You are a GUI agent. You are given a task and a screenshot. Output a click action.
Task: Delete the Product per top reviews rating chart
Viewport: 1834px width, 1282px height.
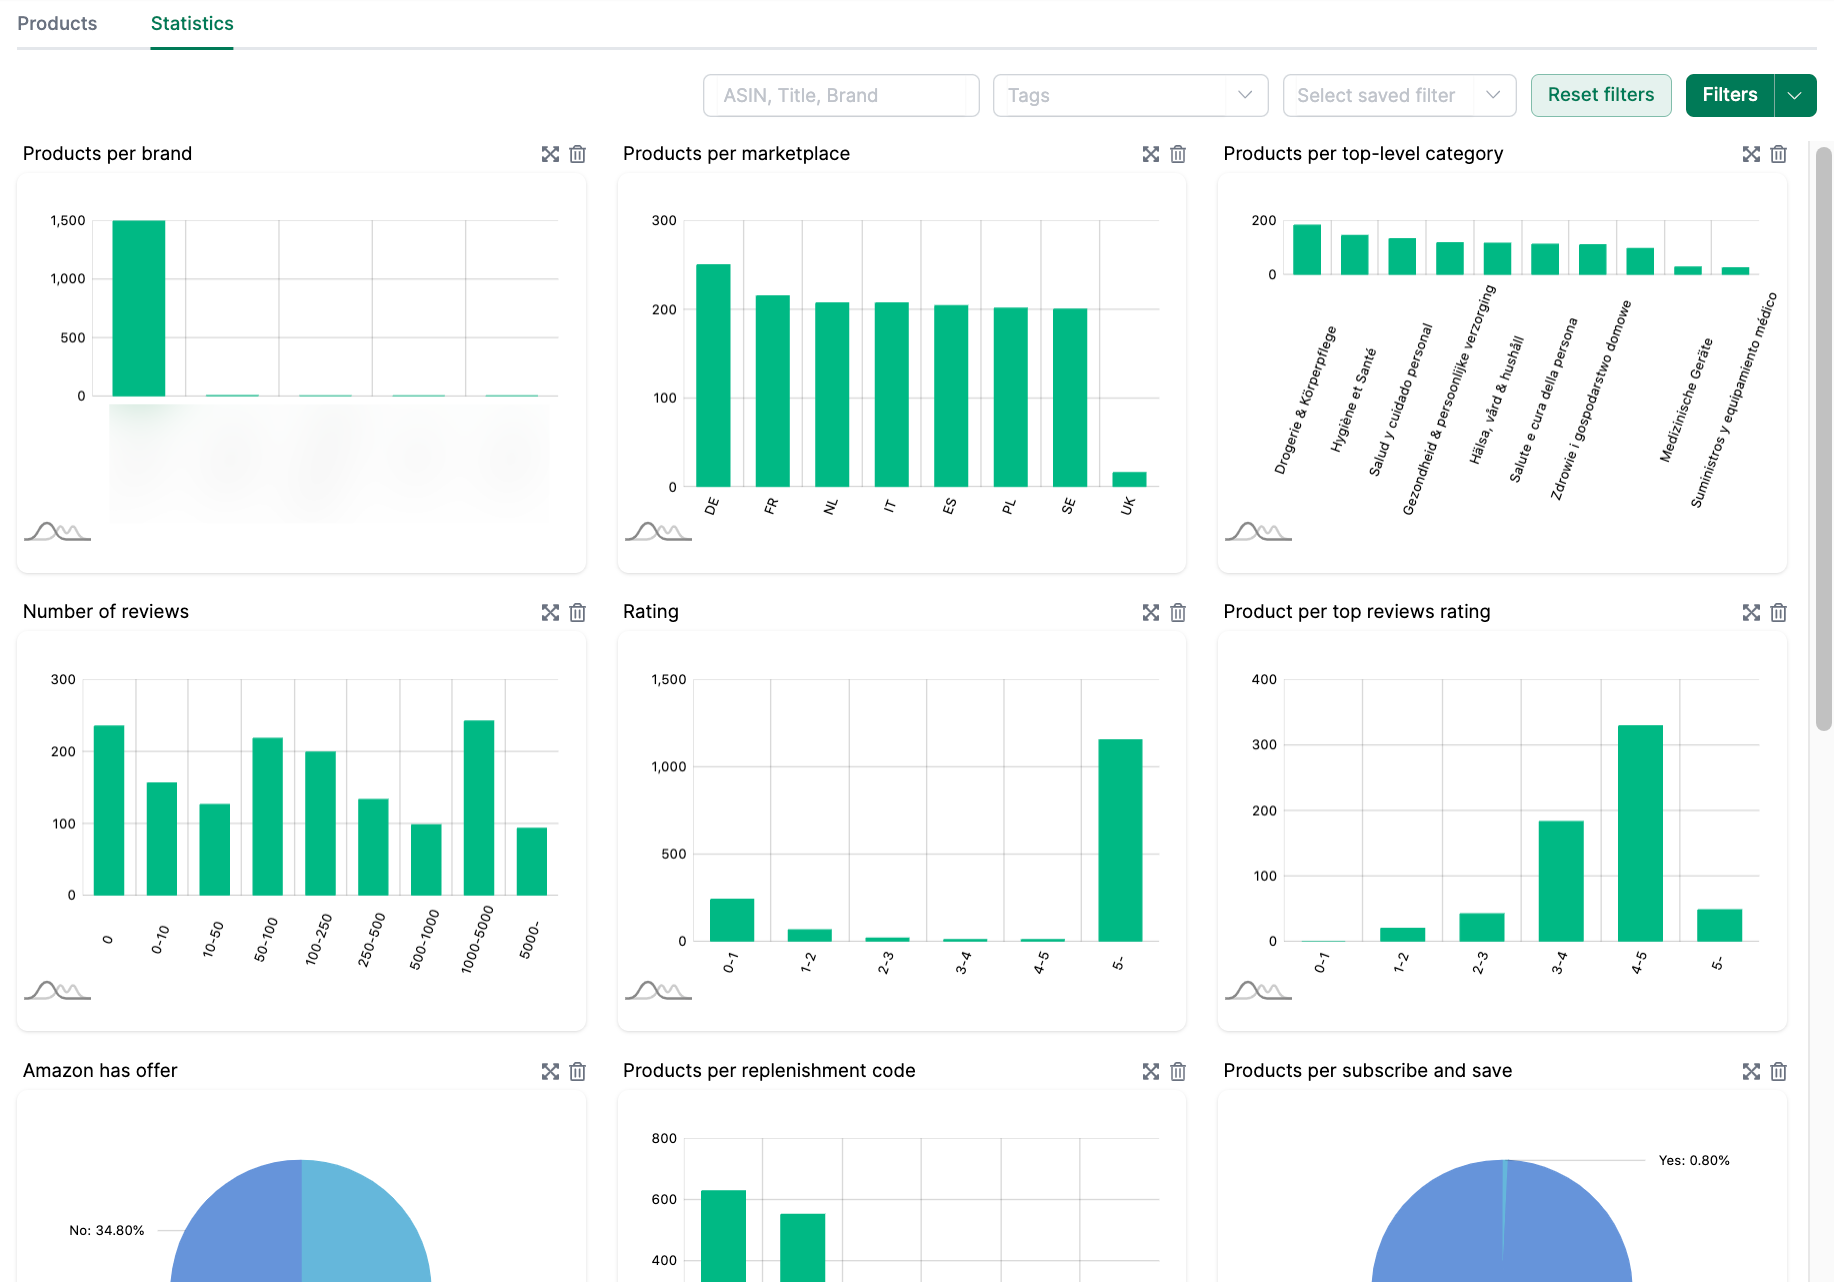[x=1778, y=612]
